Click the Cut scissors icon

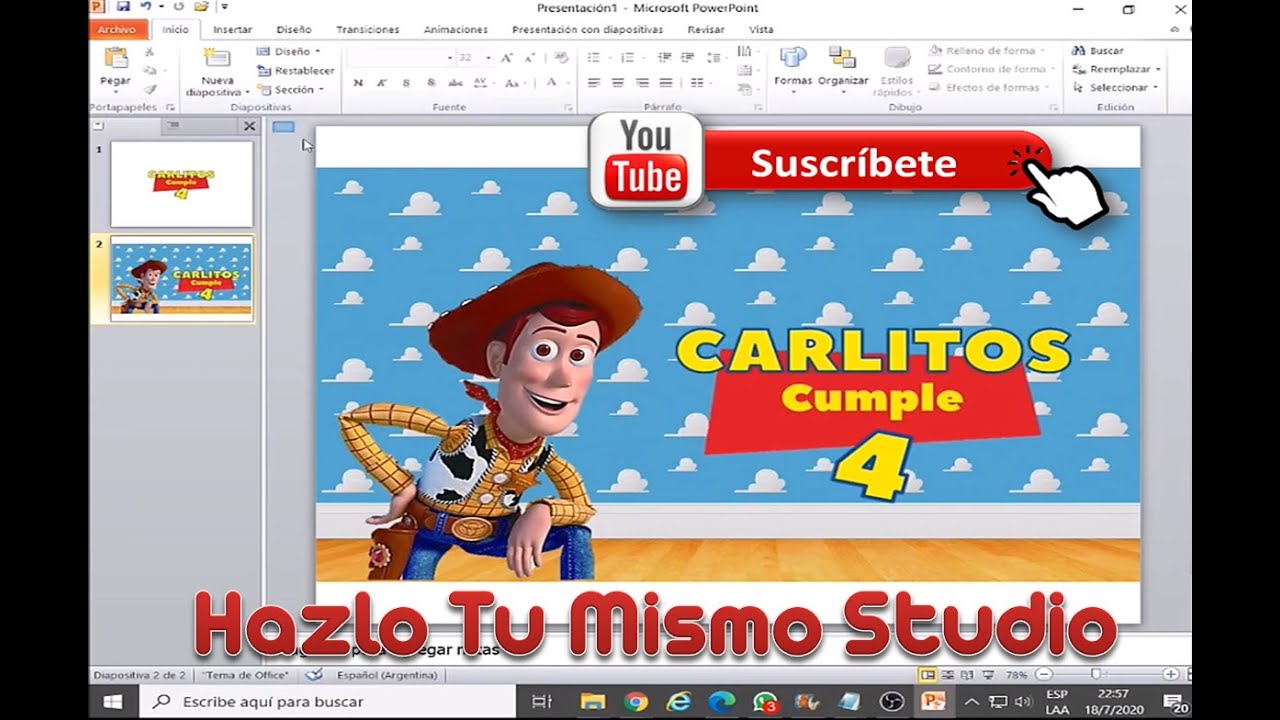(x=150, y=51)
